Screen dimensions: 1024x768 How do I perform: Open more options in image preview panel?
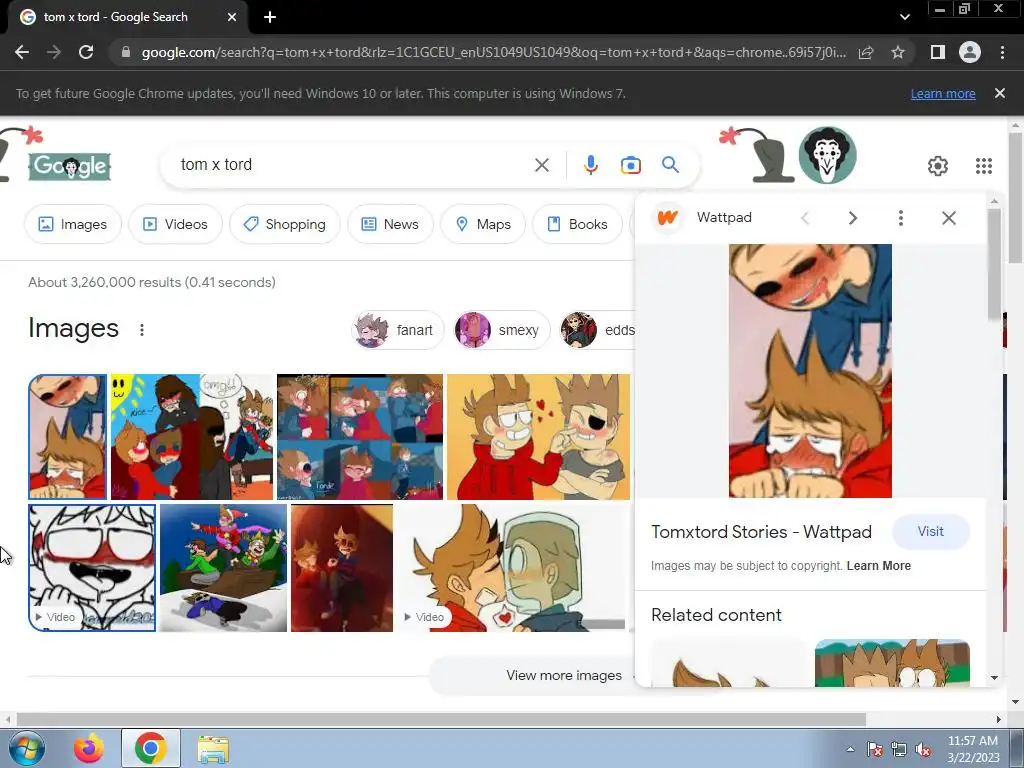tap(901, 217)
